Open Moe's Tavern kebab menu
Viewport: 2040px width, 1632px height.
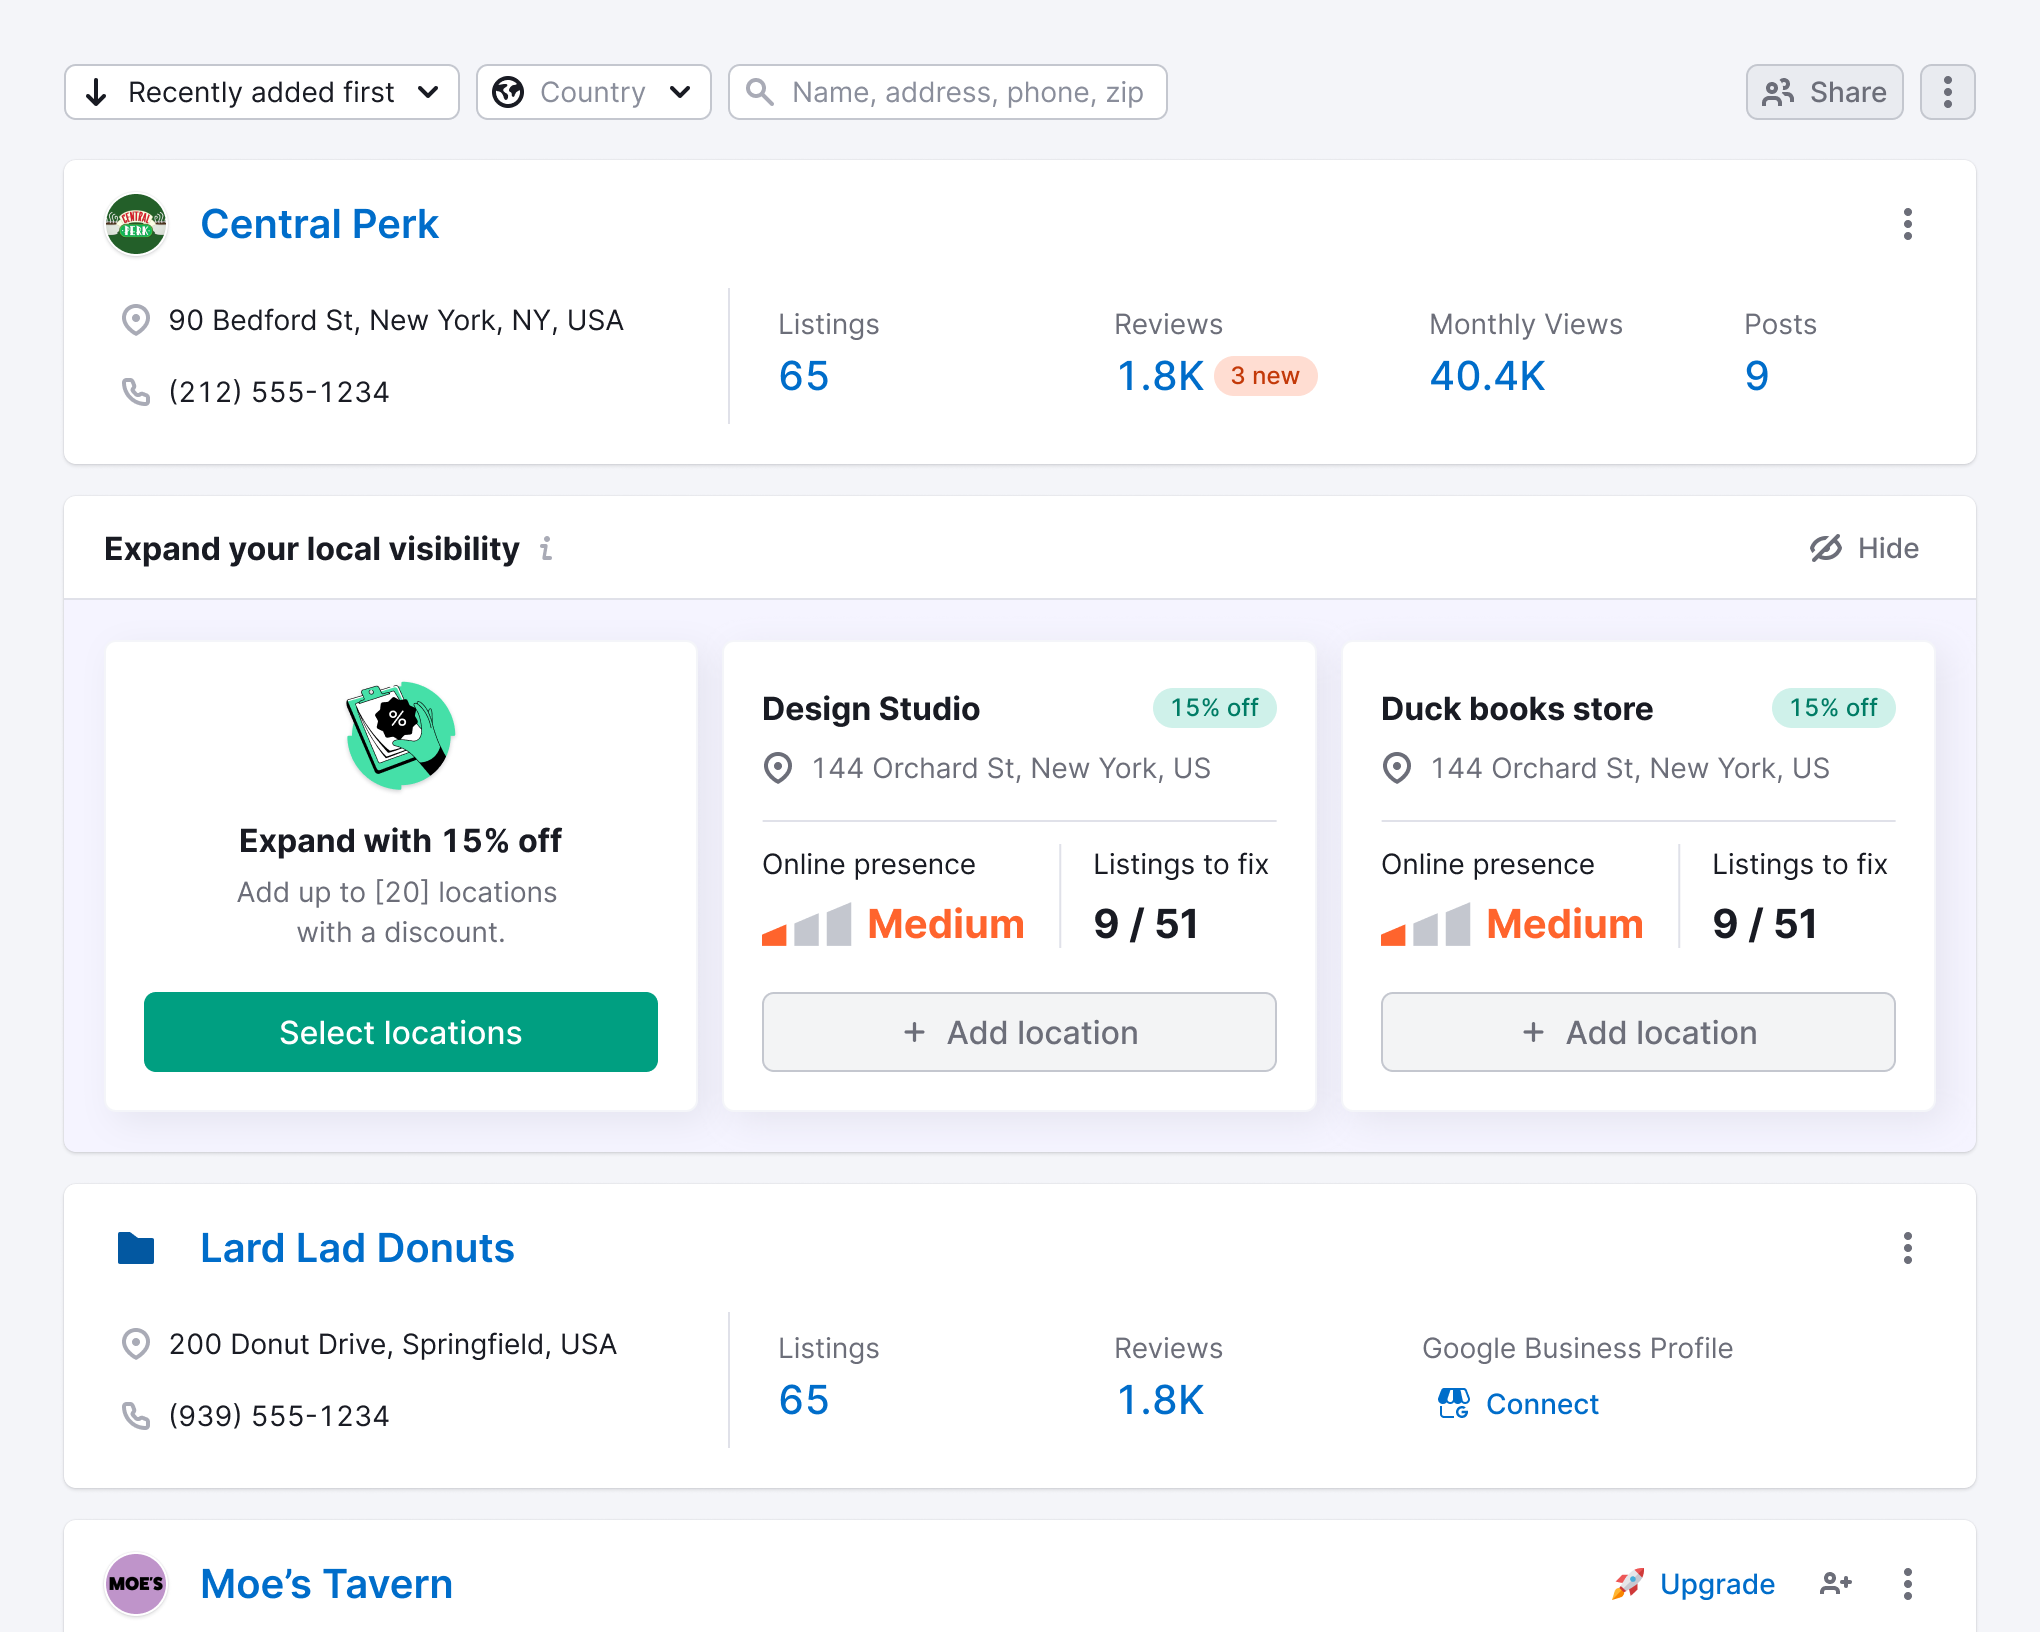click(x=1907, y=1584)
